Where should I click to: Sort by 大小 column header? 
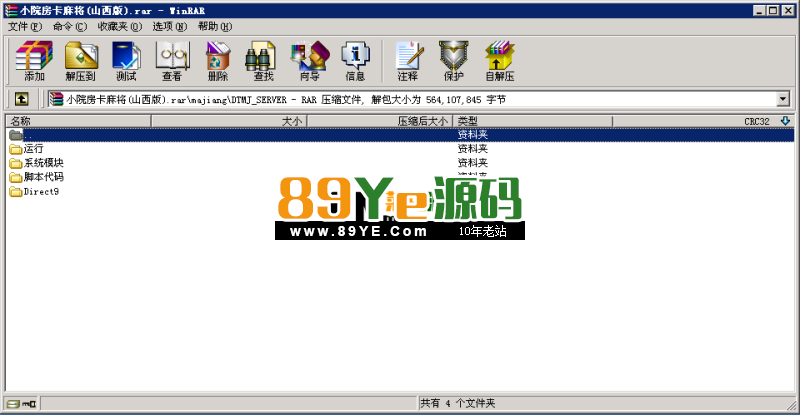click(x=229, y=121)
